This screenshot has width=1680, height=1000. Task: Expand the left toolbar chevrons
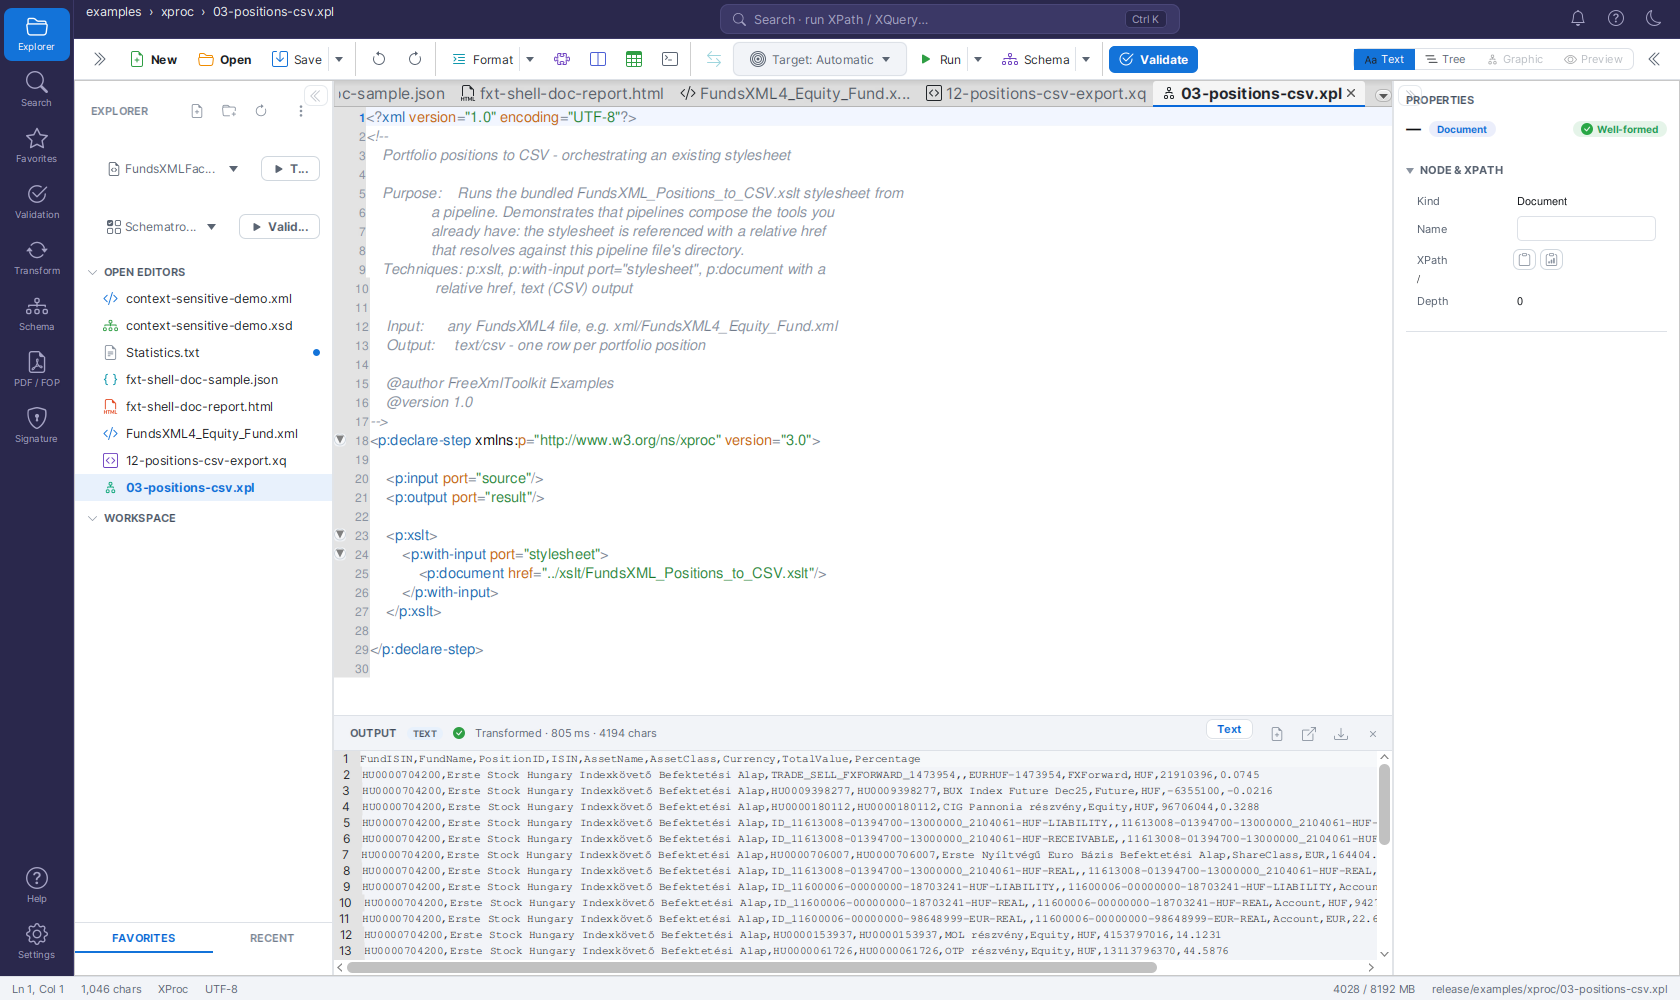(99, 59)
